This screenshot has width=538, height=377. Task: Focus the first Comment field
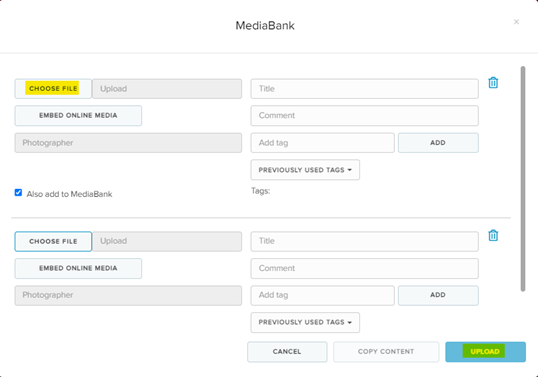pos(364,116)
